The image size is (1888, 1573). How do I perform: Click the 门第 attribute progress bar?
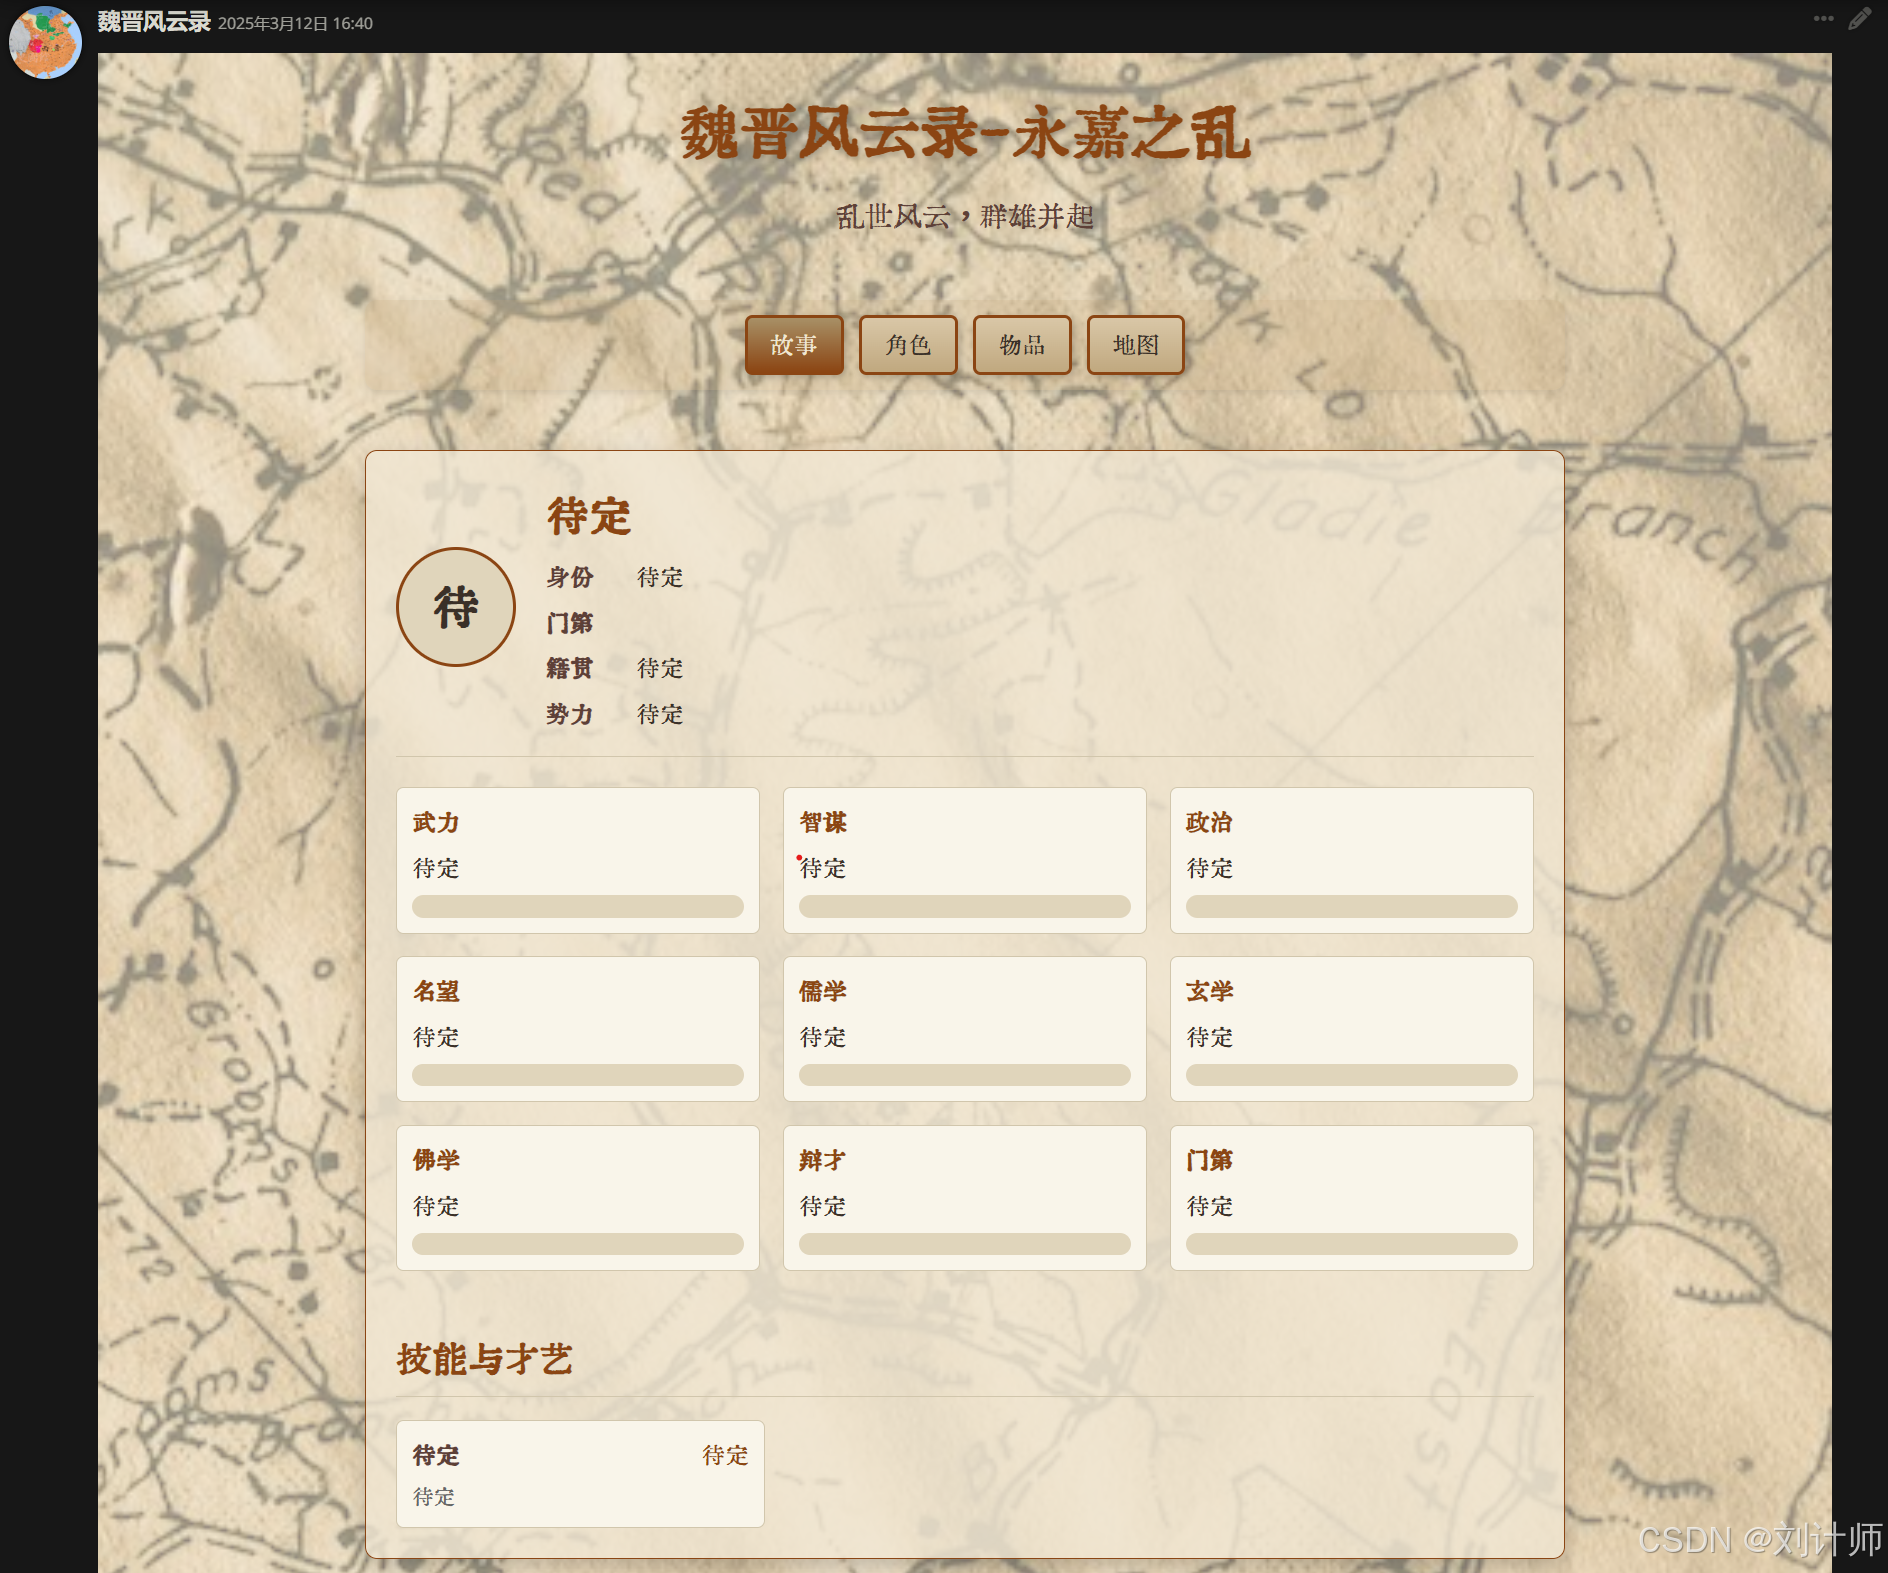pos(1352,1244)
